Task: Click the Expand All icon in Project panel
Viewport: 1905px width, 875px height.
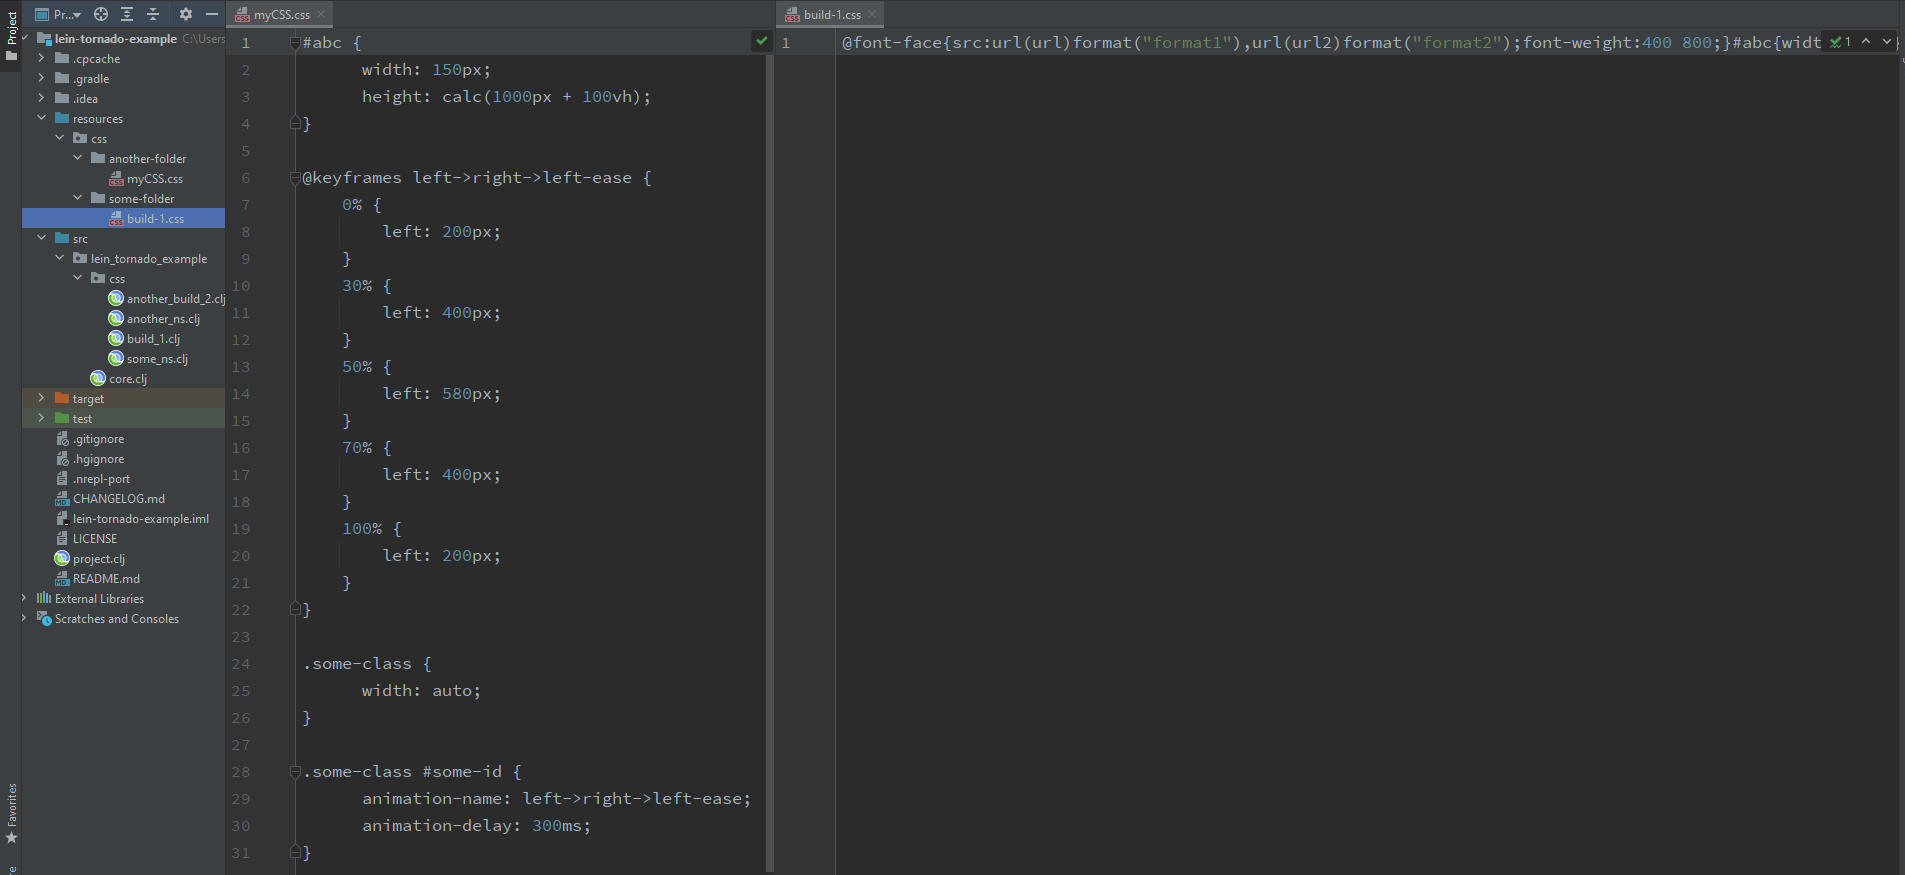Action: click(127, 14)
